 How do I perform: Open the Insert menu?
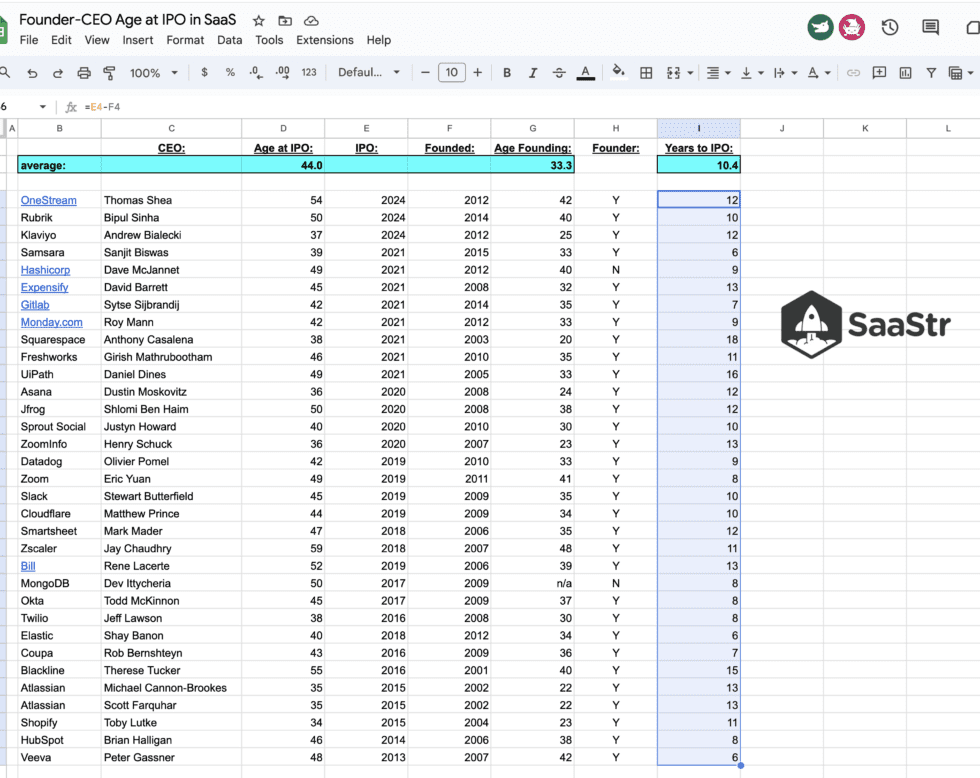(x=138, y=40)
